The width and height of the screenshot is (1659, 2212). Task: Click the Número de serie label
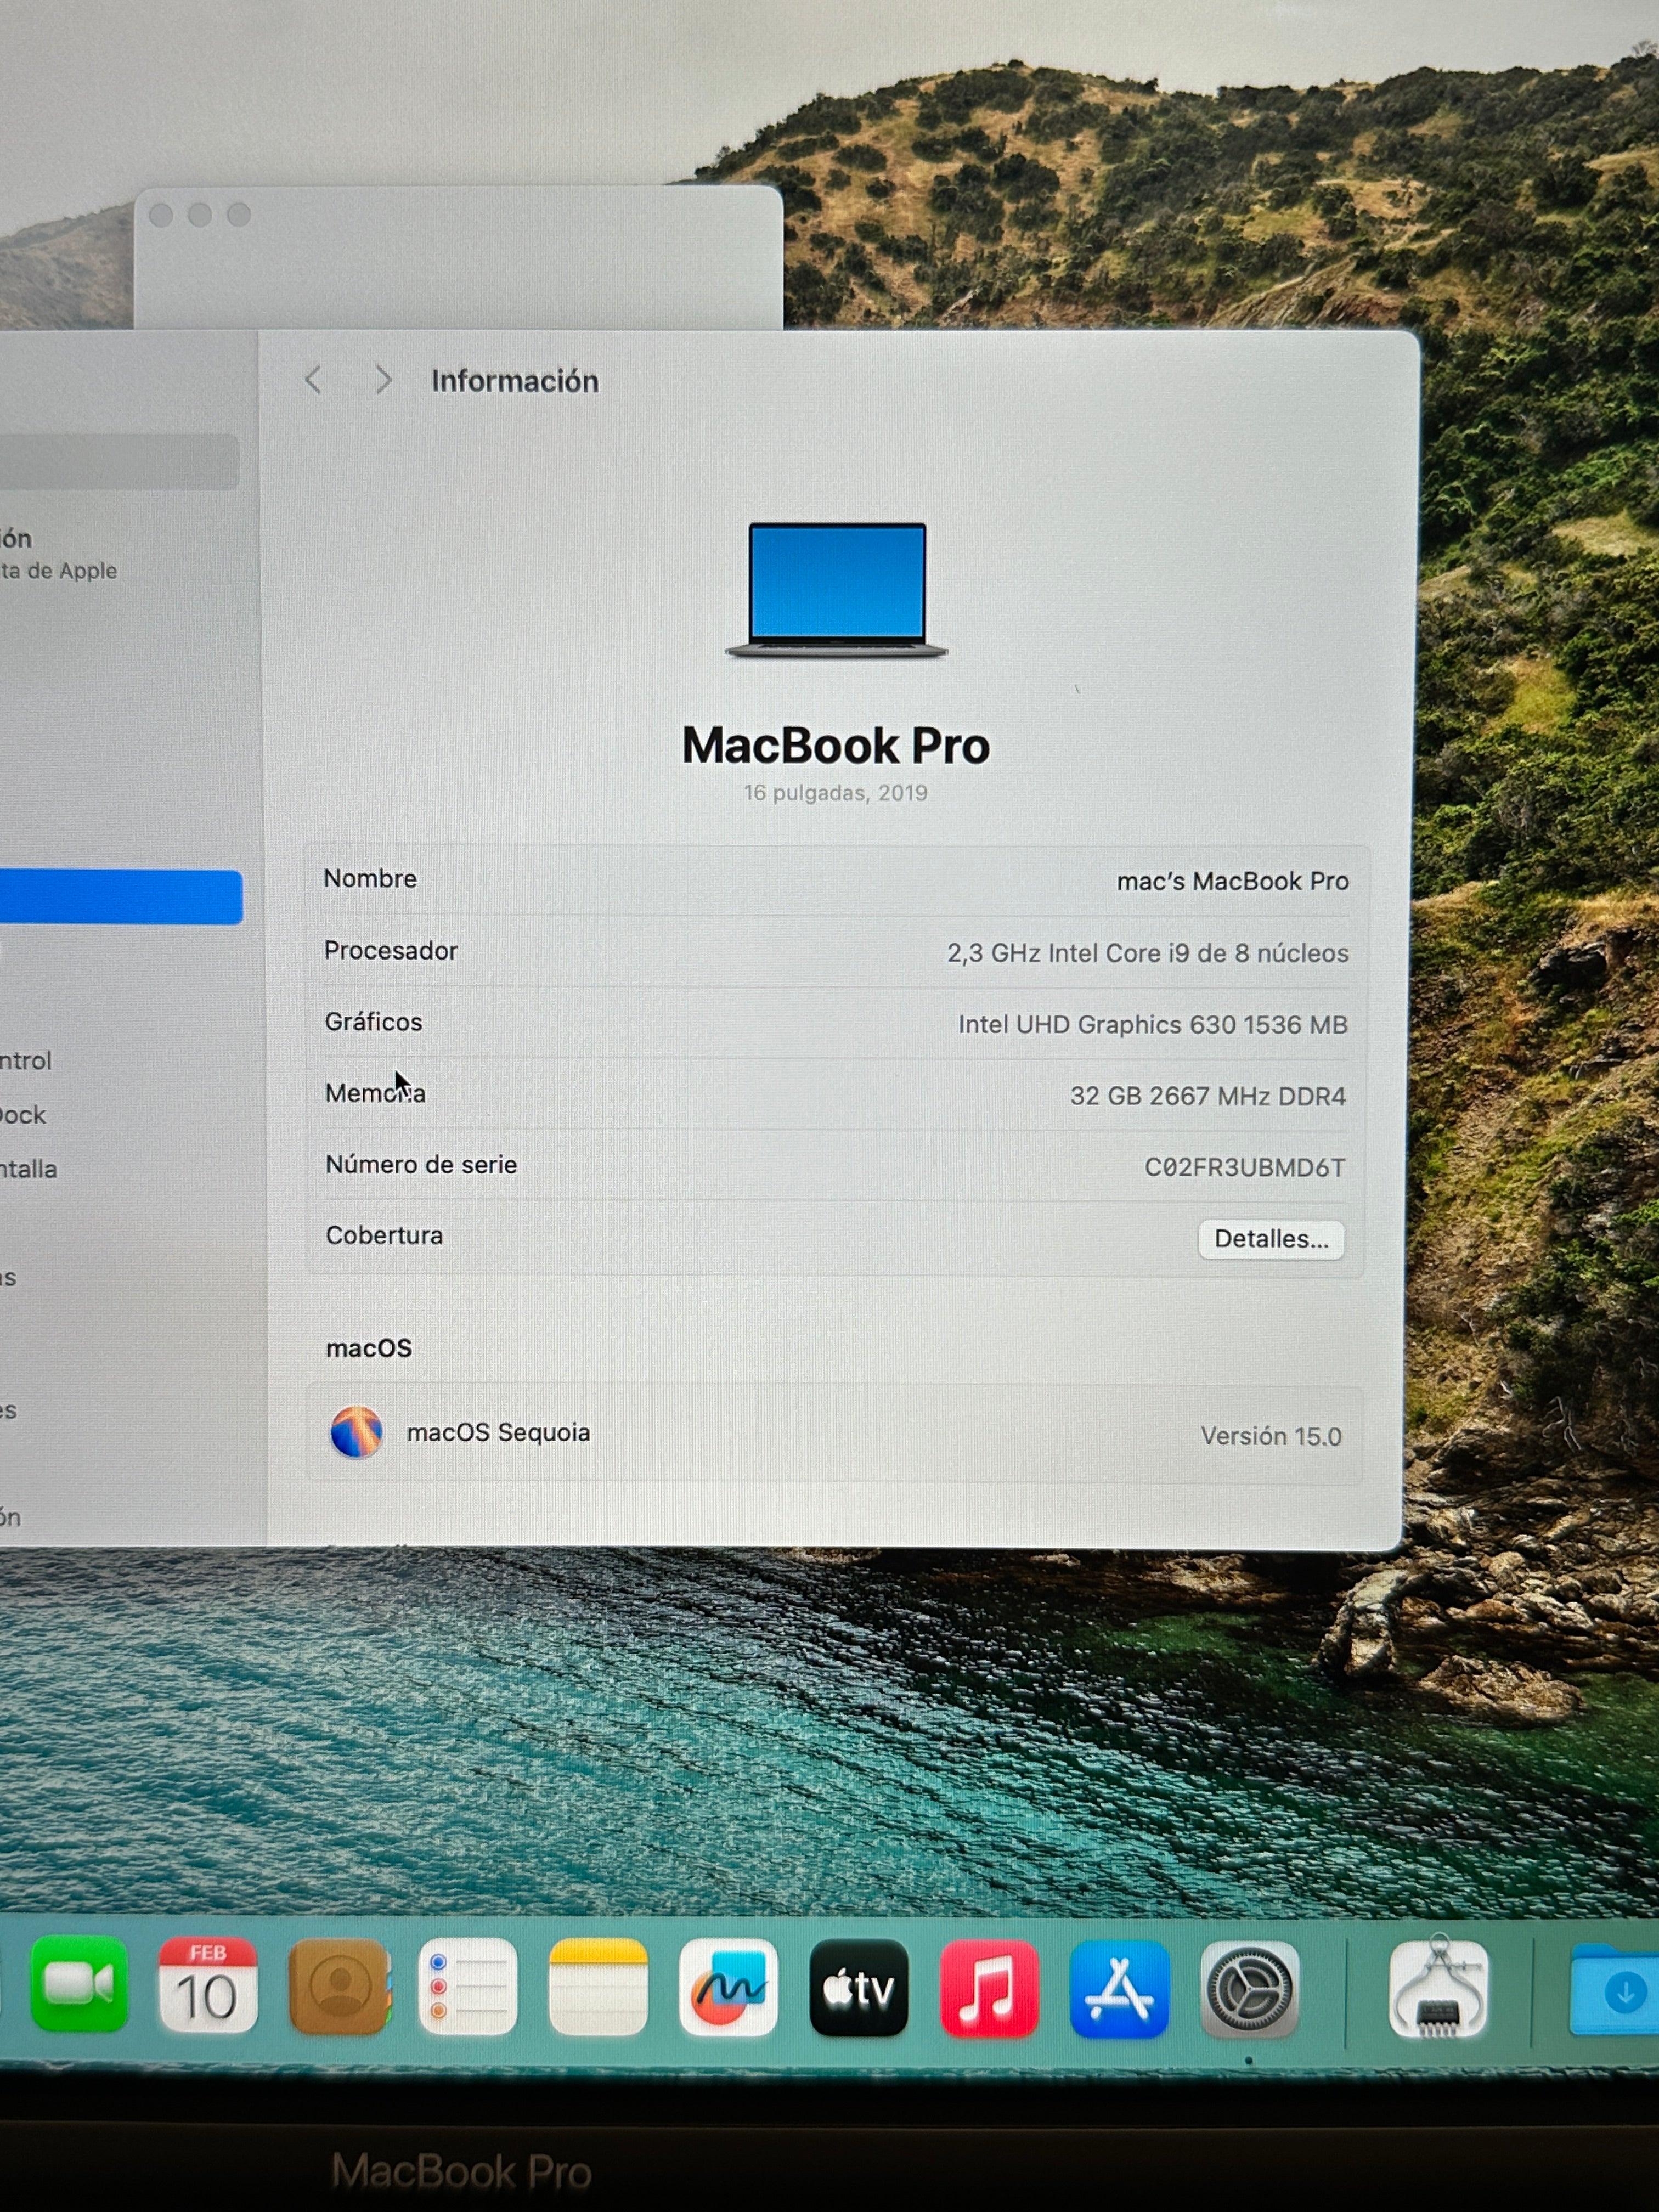[421, 1164]
